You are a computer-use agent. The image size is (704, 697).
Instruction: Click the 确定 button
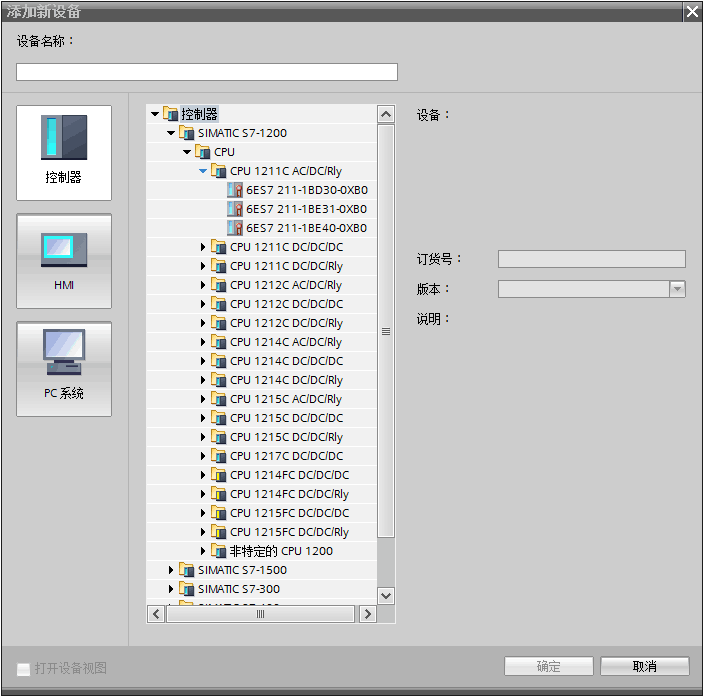549,666
